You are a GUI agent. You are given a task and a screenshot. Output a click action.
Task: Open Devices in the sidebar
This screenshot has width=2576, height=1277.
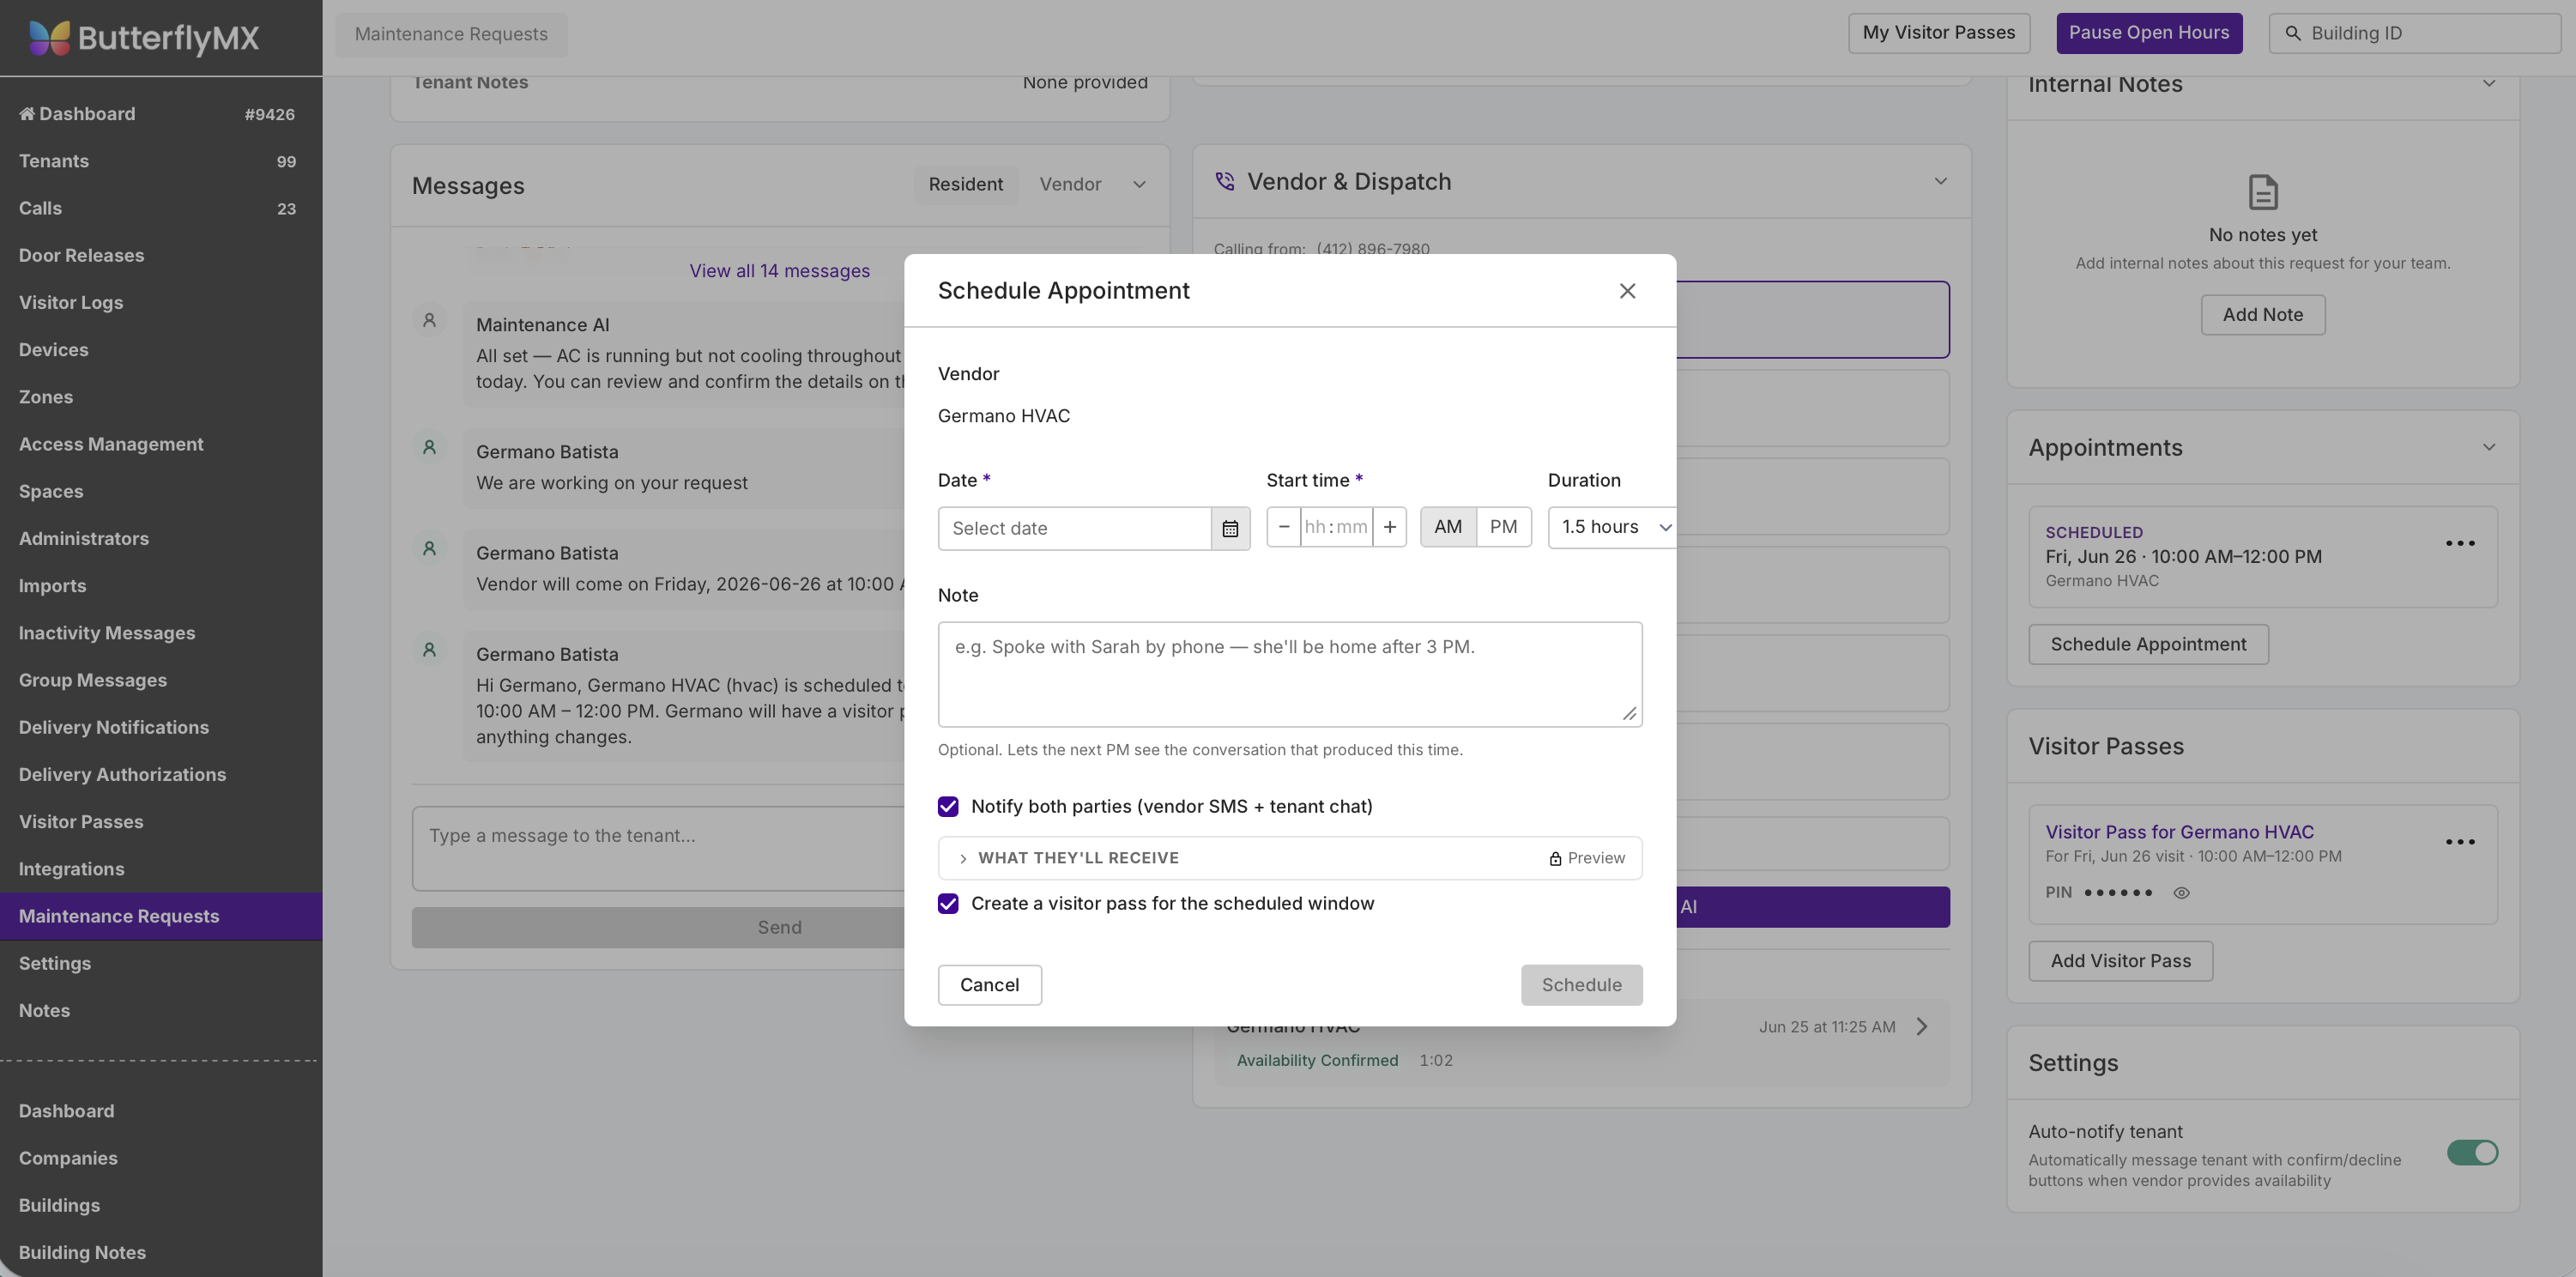click(x=161, y=349)
